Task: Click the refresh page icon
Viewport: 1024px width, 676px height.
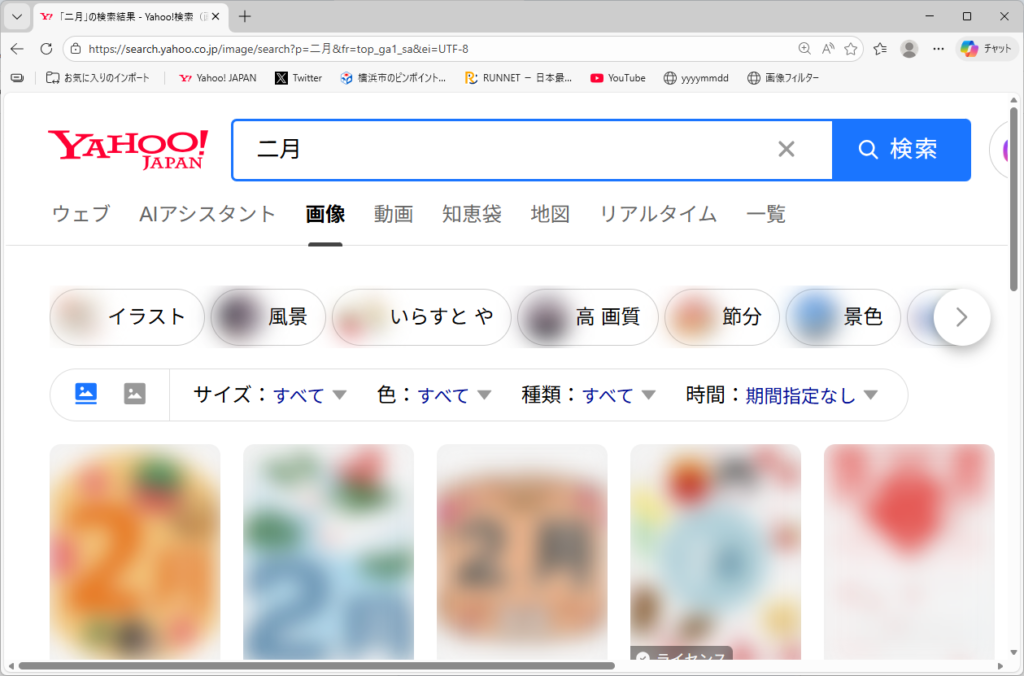Action: 46,49
